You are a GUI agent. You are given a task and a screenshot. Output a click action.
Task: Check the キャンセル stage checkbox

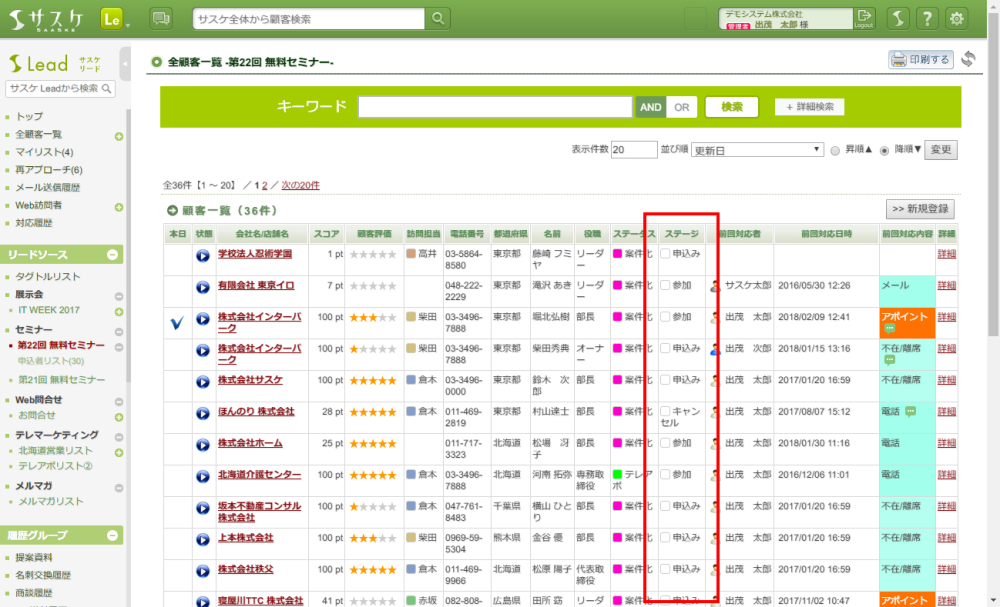(665, 411)
